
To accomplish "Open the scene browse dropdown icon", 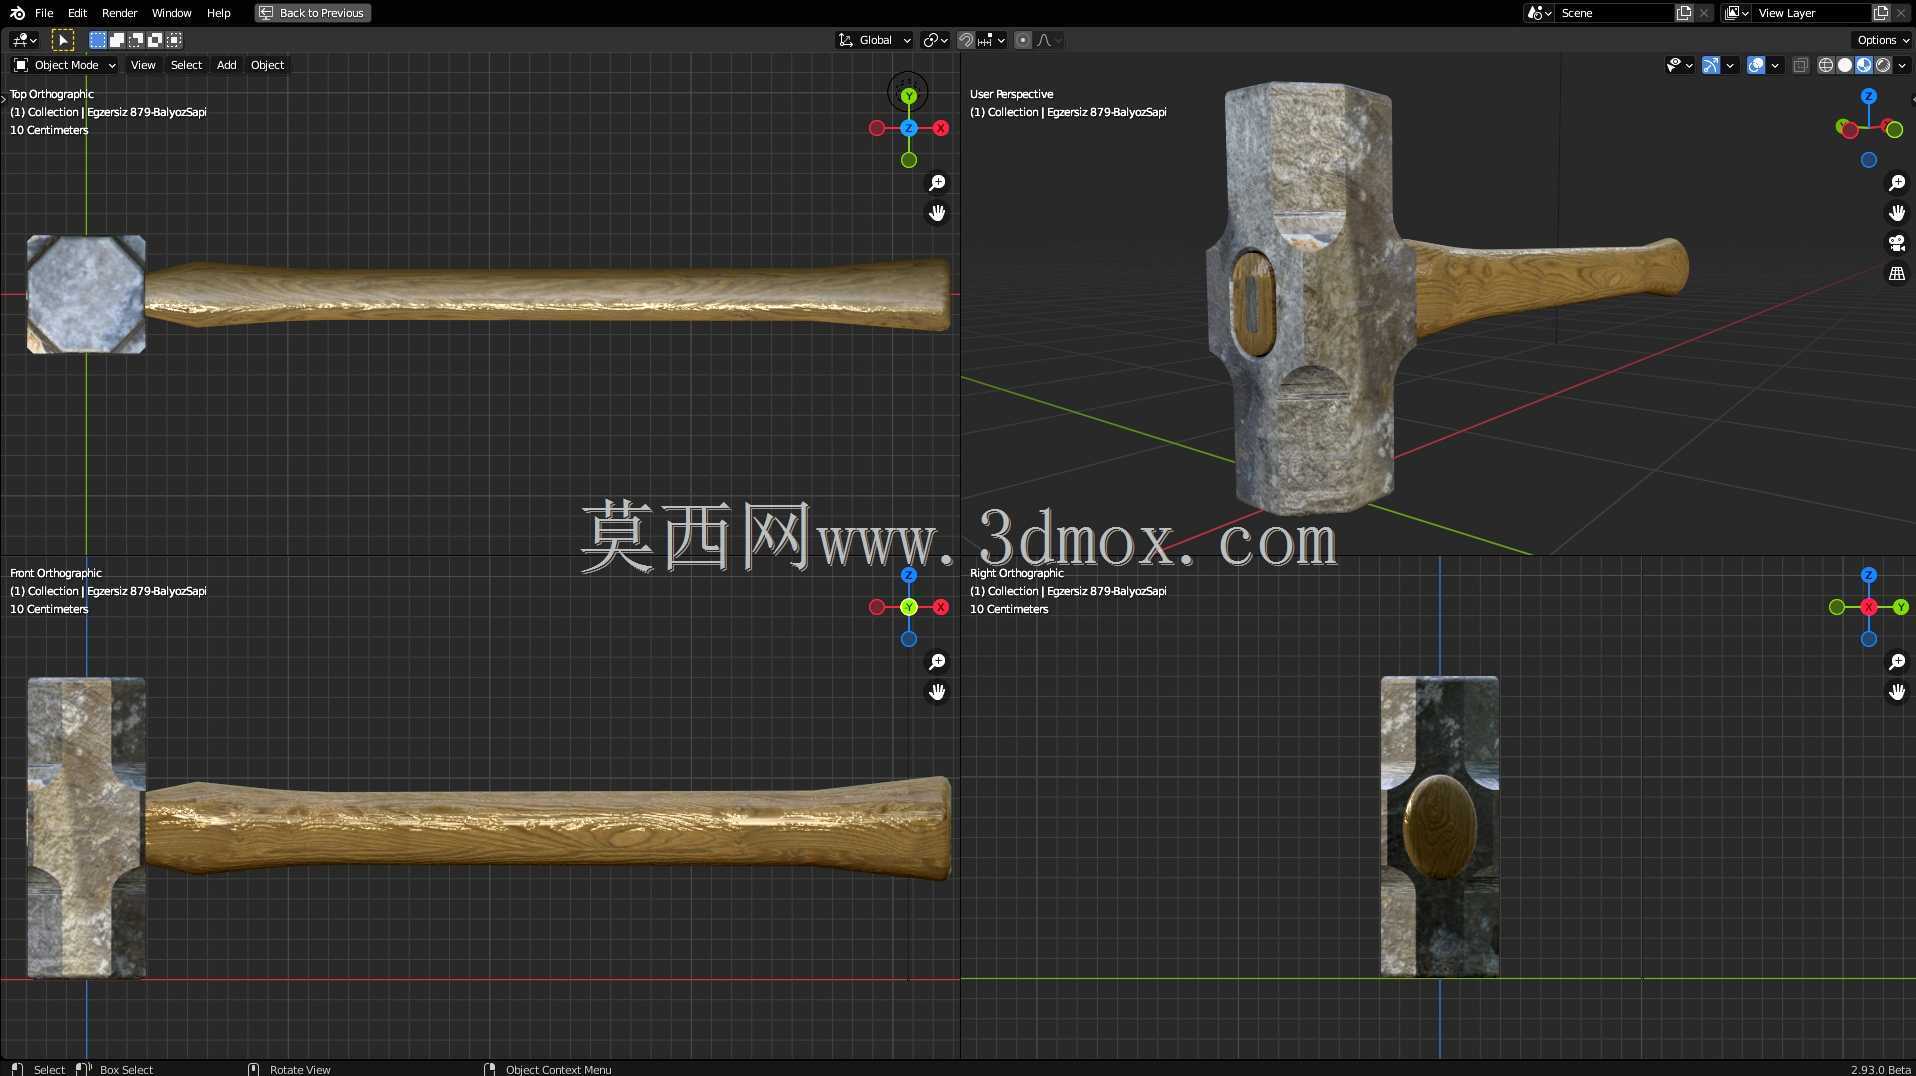I will click(x=1539, y=13).
